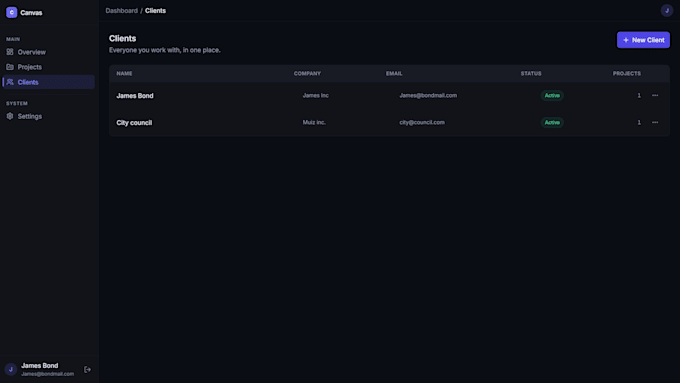Select the James Bond client name
Viewport: 680px width, 383px height.
click(135, 95)
